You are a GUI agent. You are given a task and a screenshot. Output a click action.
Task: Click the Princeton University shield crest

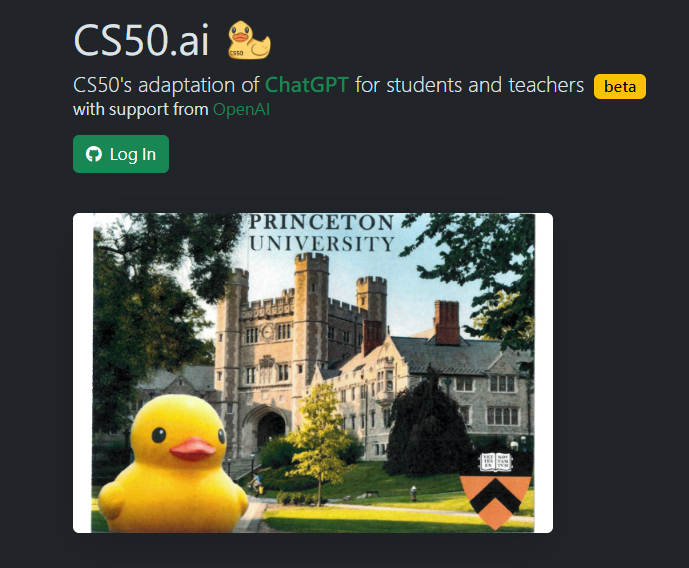point(496,502)
